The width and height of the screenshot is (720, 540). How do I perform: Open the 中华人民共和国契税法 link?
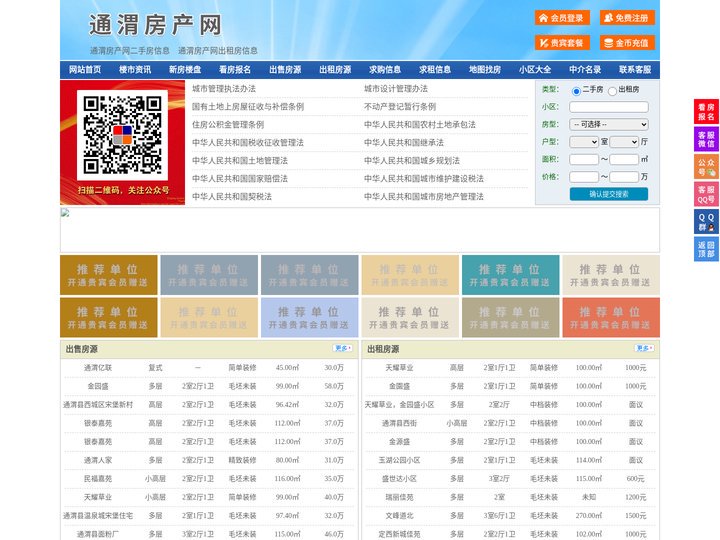232,197
